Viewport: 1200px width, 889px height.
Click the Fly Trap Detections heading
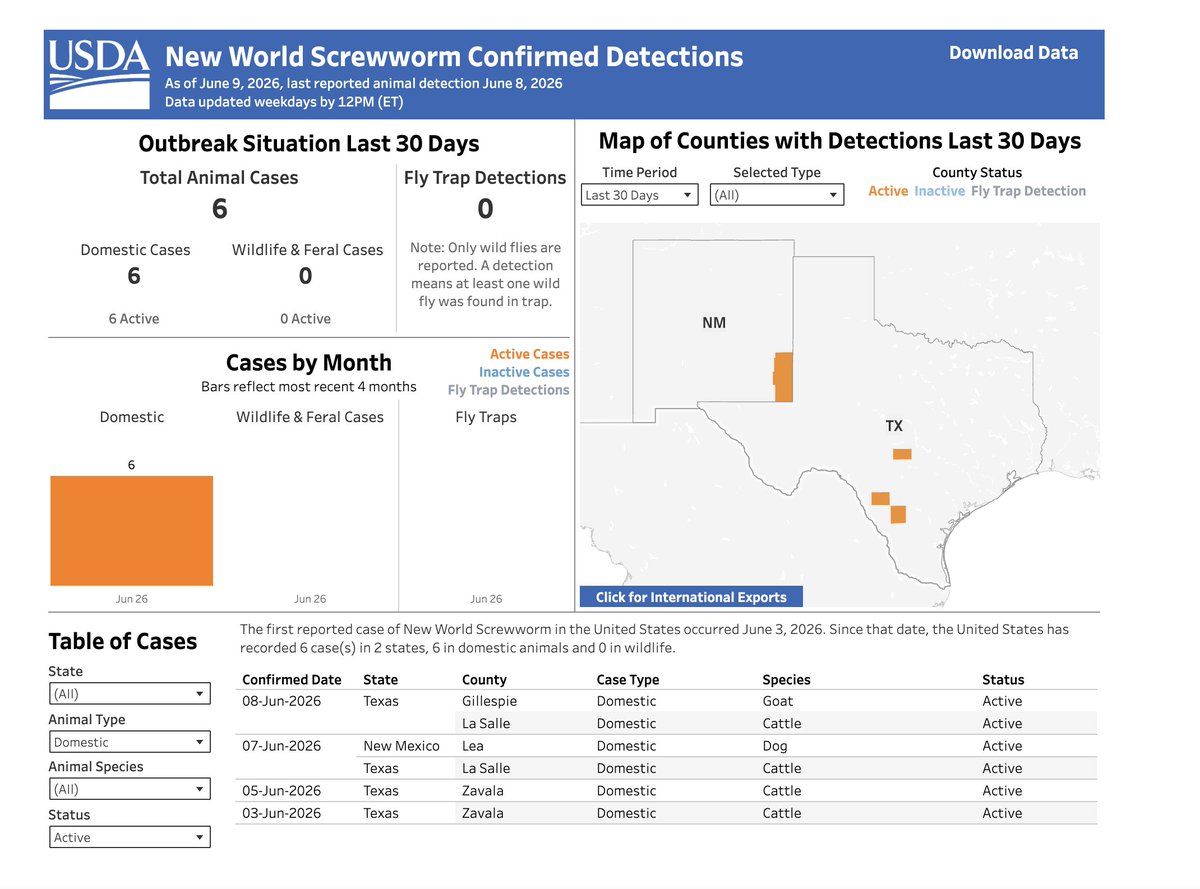coord(485,178)
